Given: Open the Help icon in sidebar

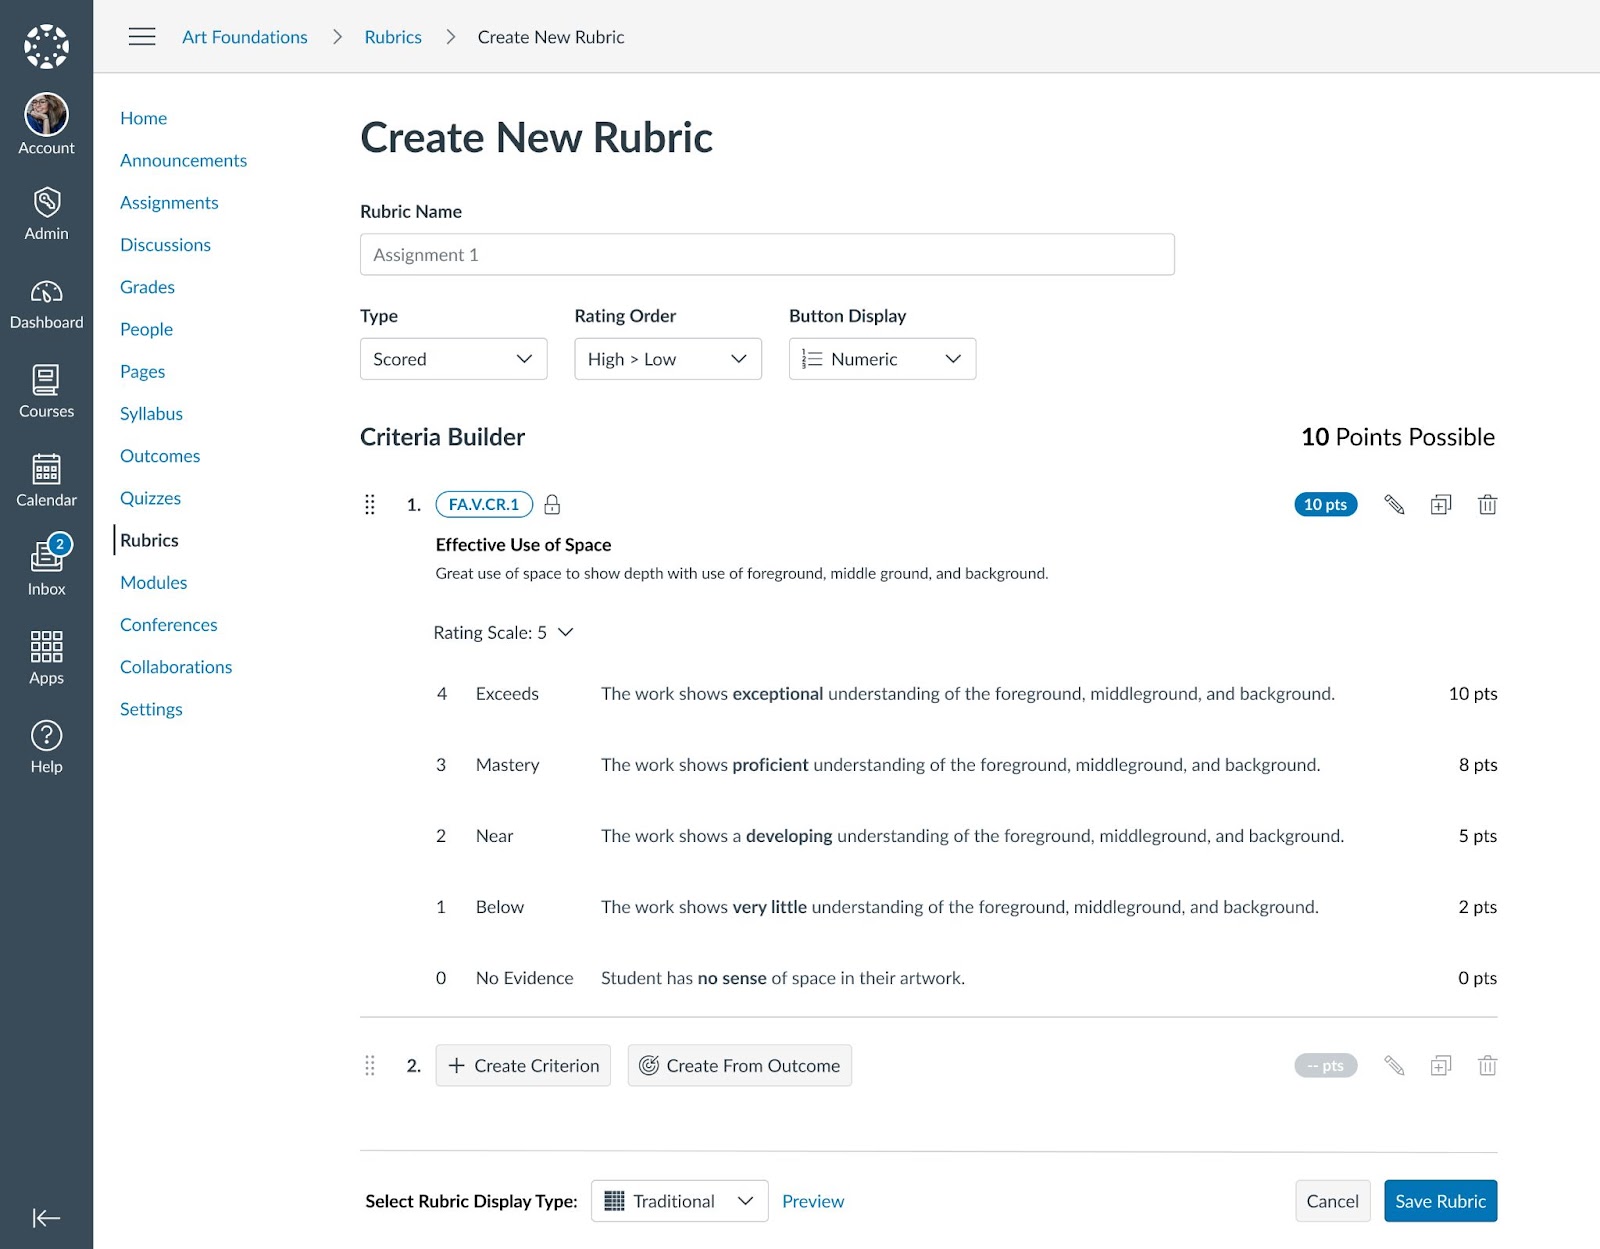Looking at the screenshot, I should tap(46, 747).
